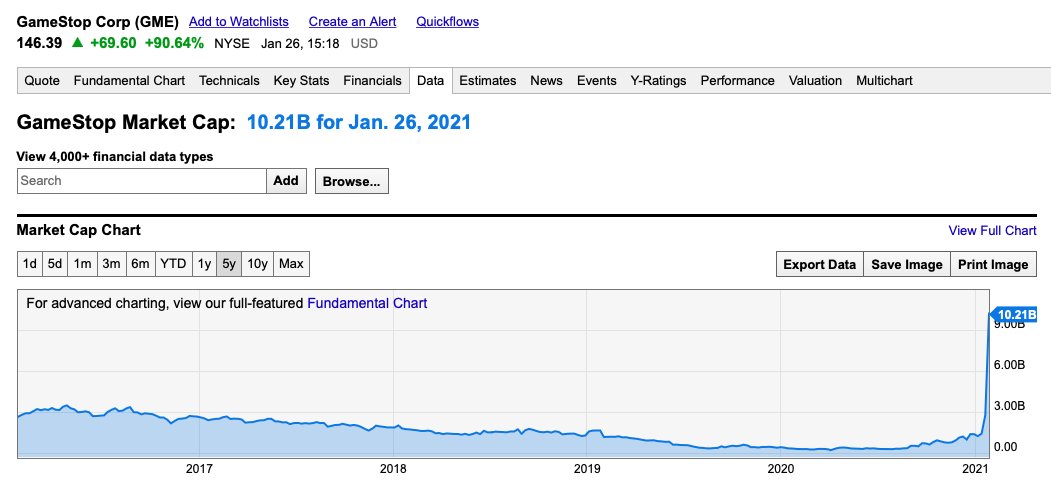Click the +90.64% change value
The height and width of the screenshot is (488, 1051).
click(174, 44)
